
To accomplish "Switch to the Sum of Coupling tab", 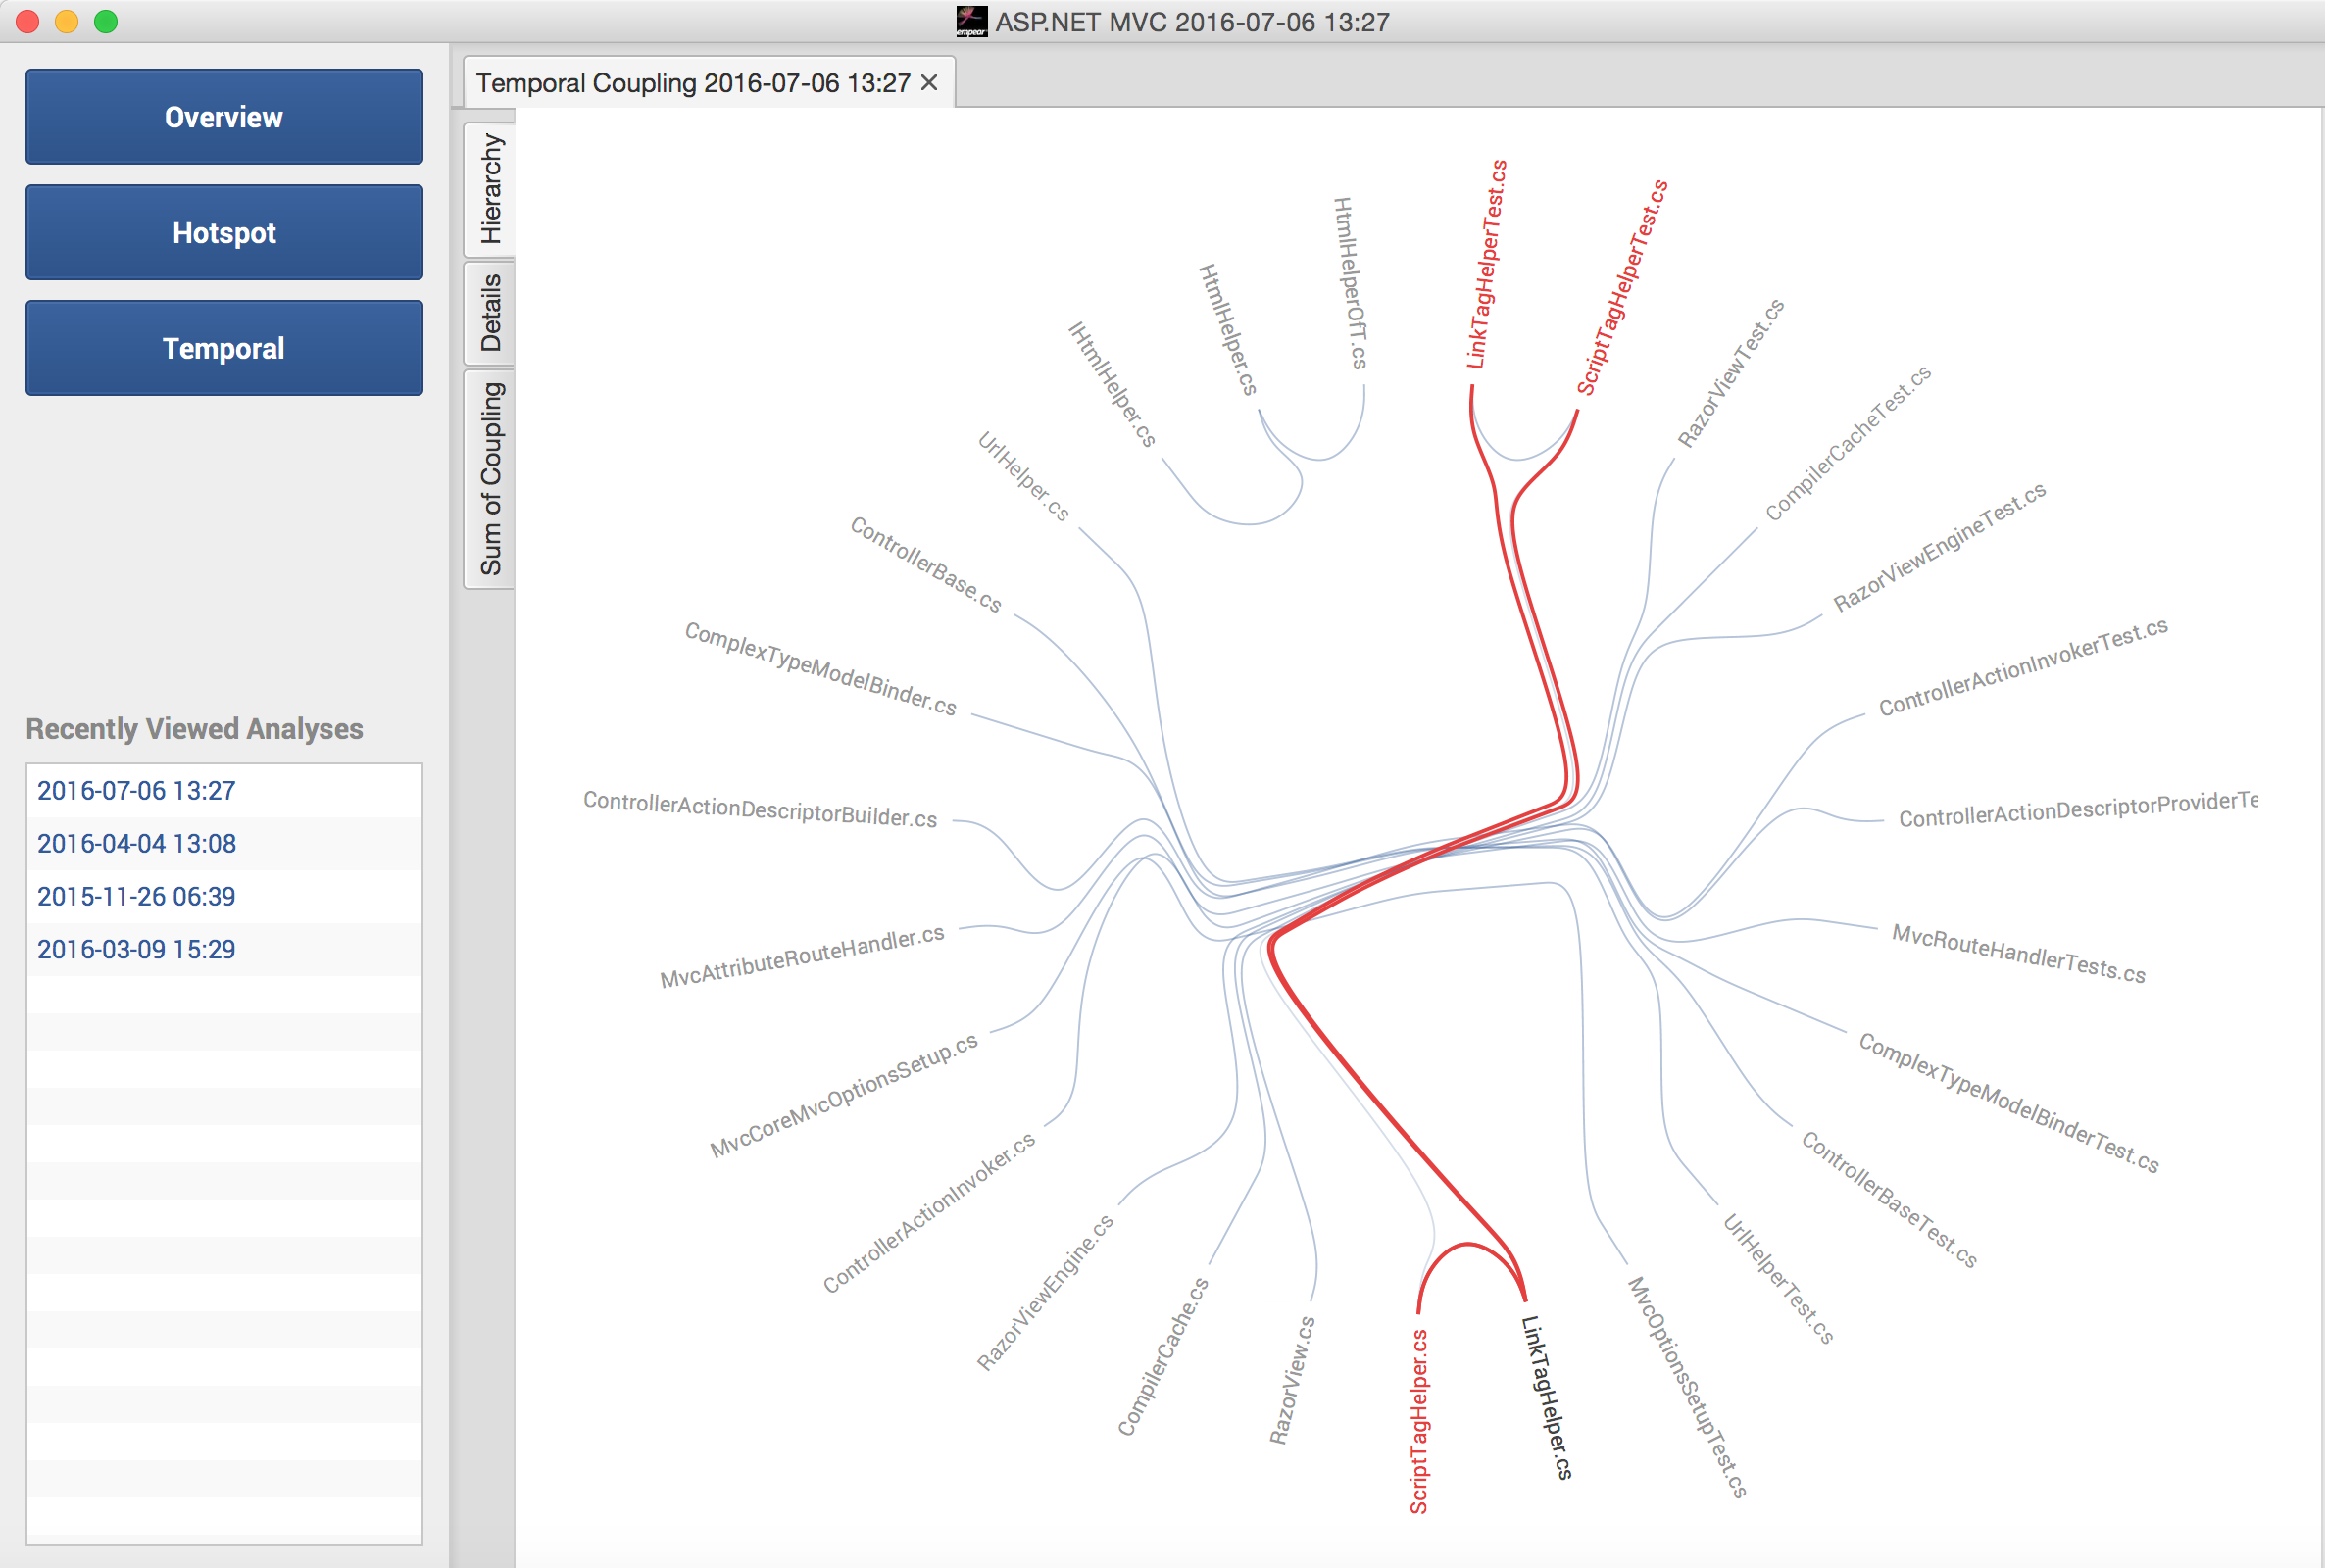I will point(490,479).
